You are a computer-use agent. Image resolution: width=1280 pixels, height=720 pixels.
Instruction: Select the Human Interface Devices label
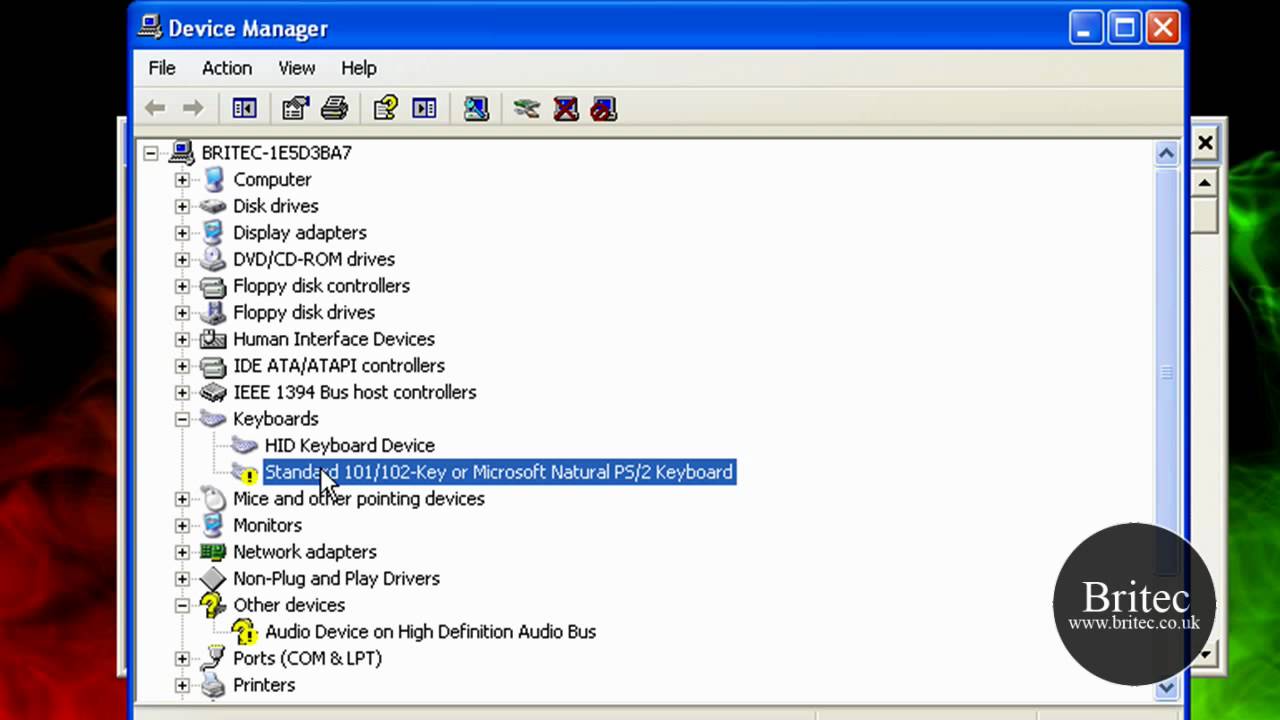(334, 339)
